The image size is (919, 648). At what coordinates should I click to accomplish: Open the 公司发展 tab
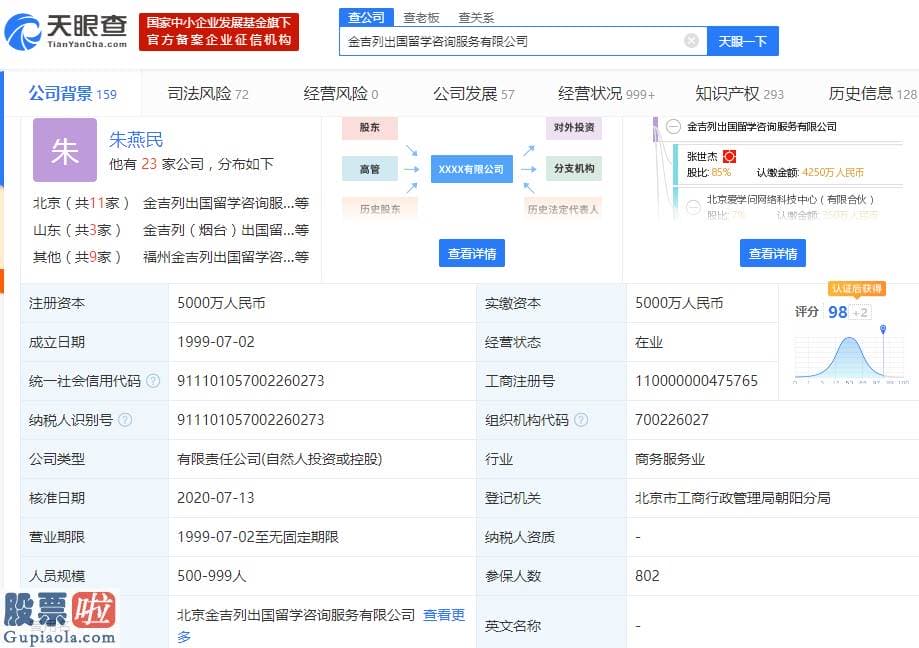point(474,94)
